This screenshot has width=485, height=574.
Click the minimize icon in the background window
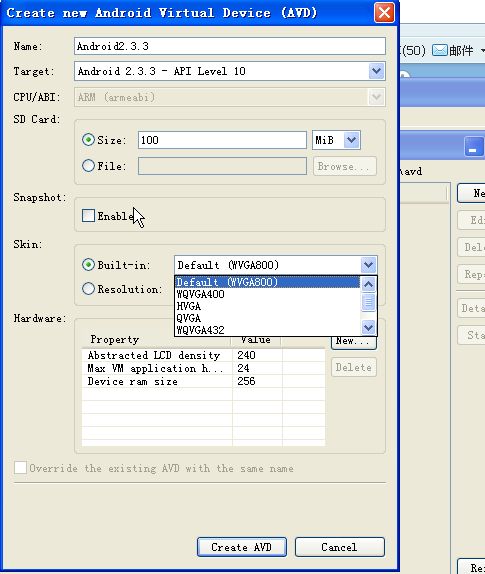[474, 147]
